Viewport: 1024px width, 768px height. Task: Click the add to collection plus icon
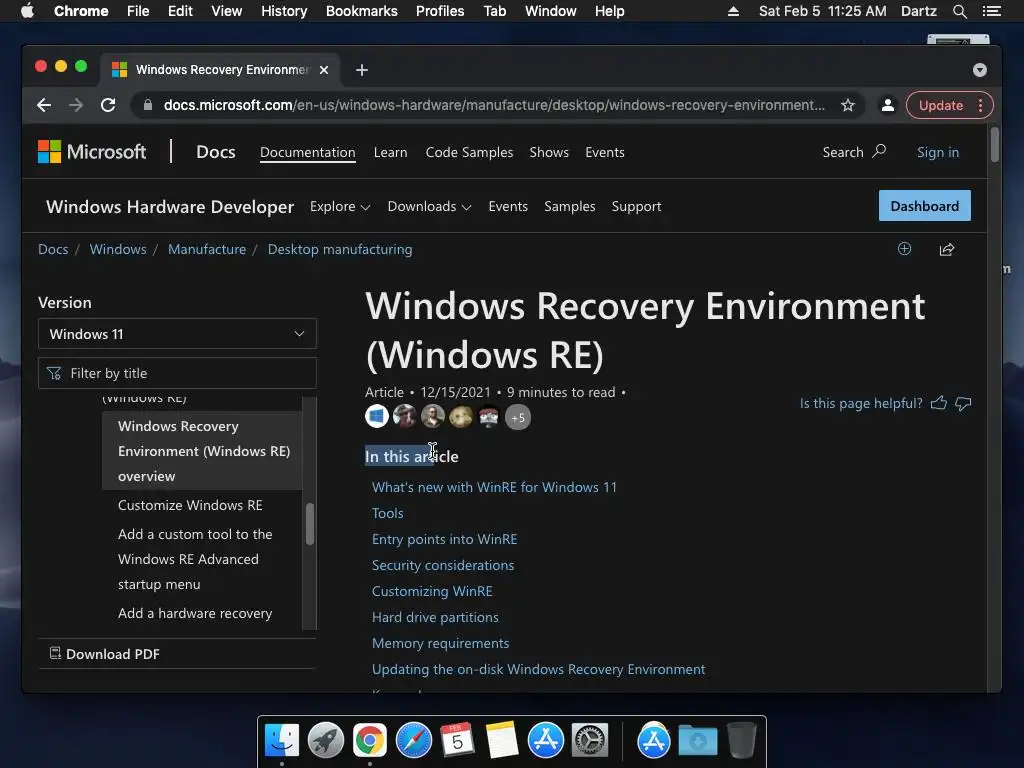tap(904, 249)
